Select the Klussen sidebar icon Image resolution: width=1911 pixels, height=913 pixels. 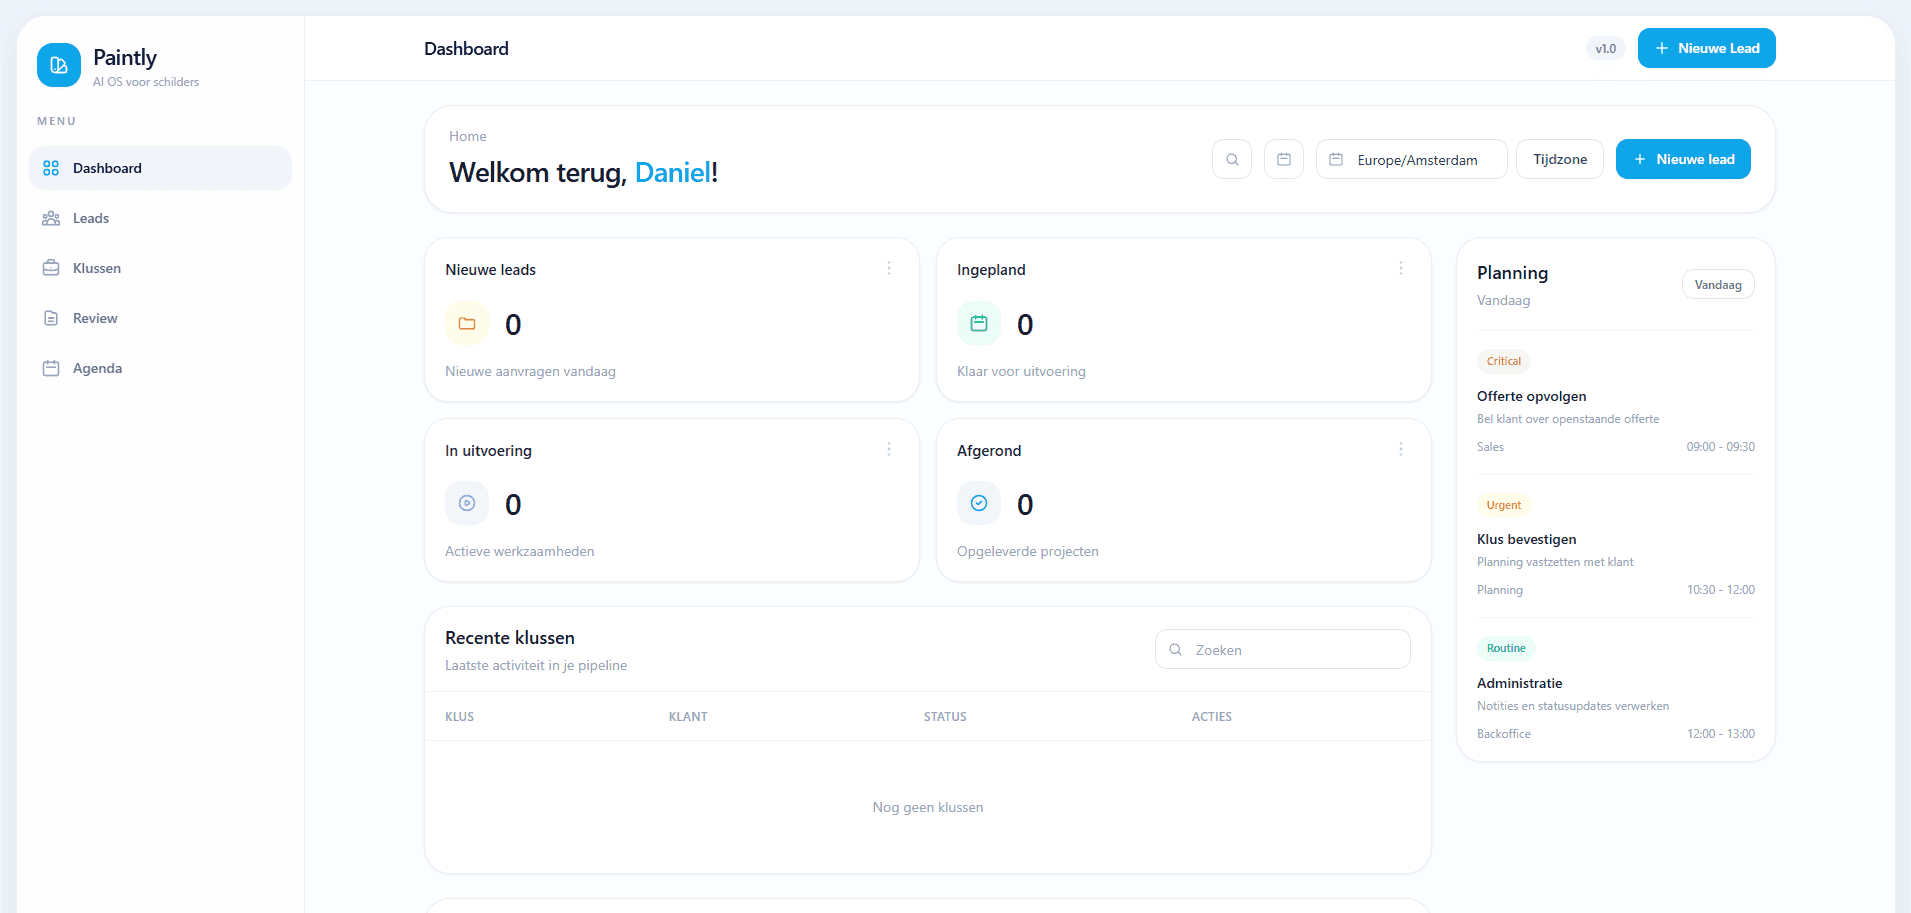coord(51,267)
